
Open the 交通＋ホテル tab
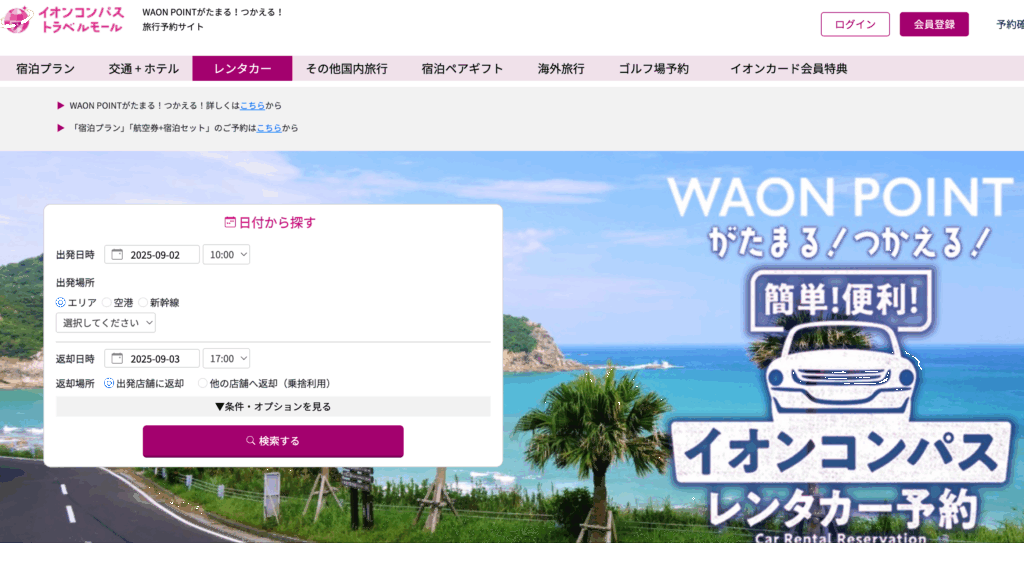point(143,69)
